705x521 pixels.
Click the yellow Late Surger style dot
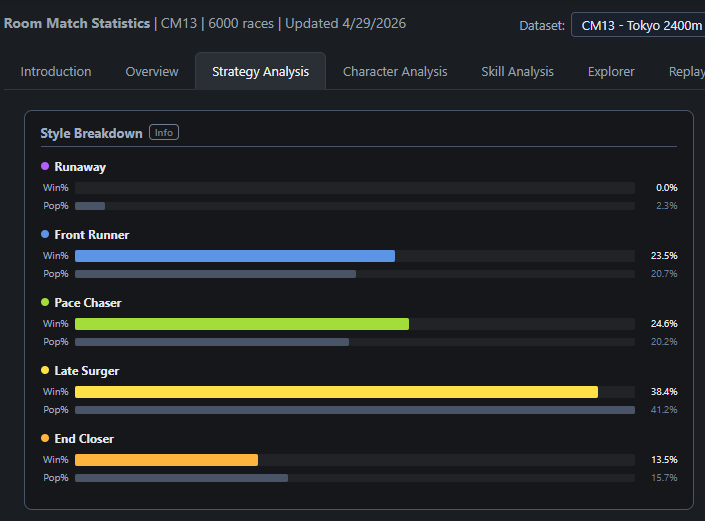click(x=45, y=370)
